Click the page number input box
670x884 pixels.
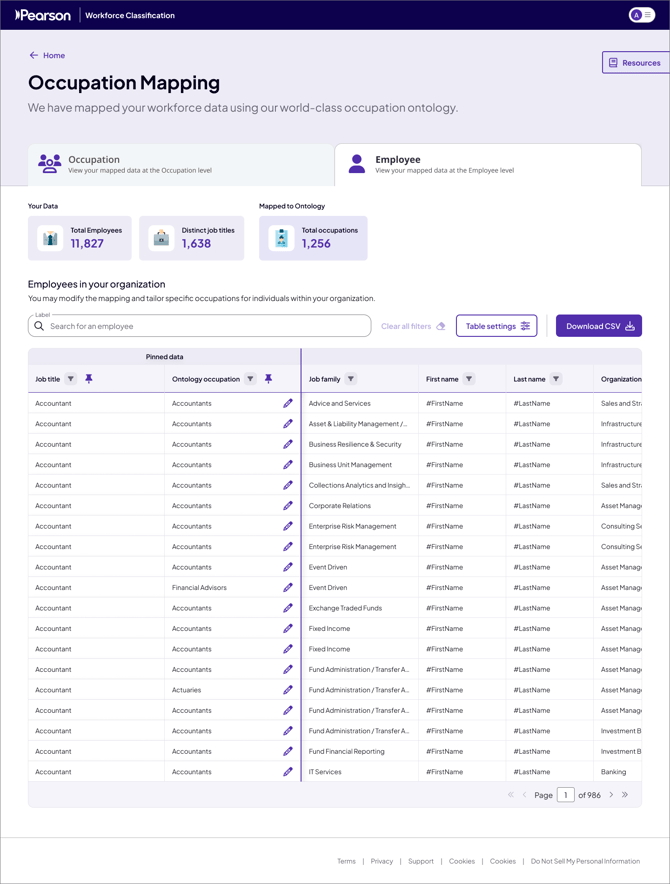pos(566,795)
